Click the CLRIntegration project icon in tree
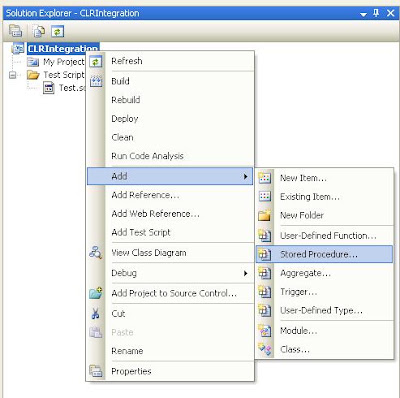Viewport: 400px width, 398px height. (17, 48)
